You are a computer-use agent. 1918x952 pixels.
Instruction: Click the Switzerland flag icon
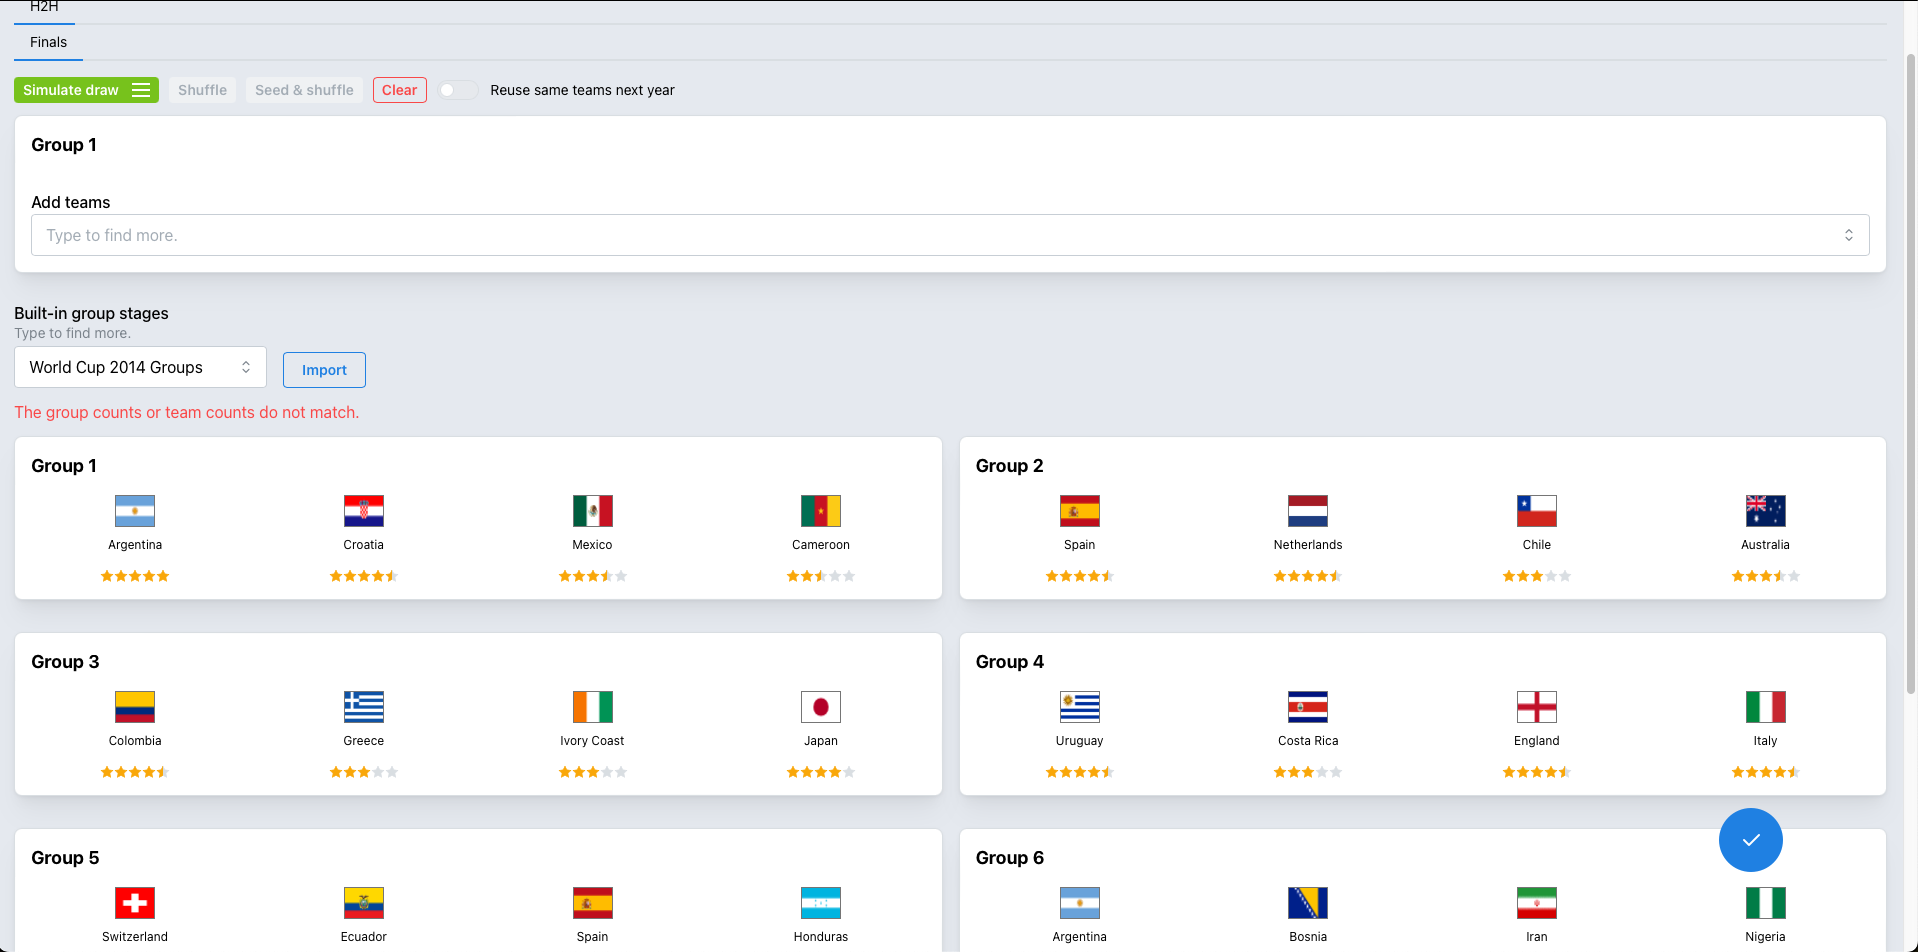(x=135, y=903)
